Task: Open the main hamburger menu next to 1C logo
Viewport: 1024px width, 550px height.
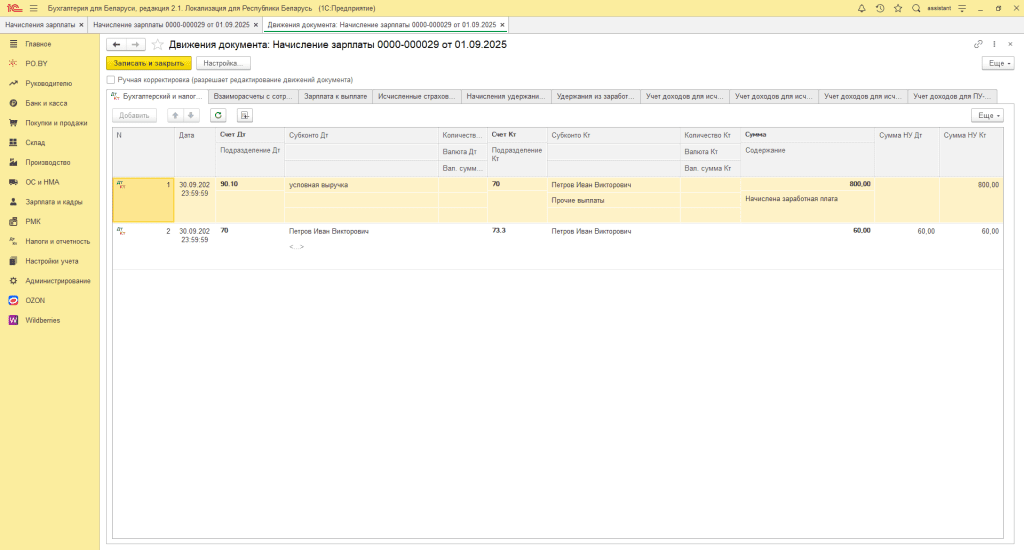Action: (x=34, y=8)
